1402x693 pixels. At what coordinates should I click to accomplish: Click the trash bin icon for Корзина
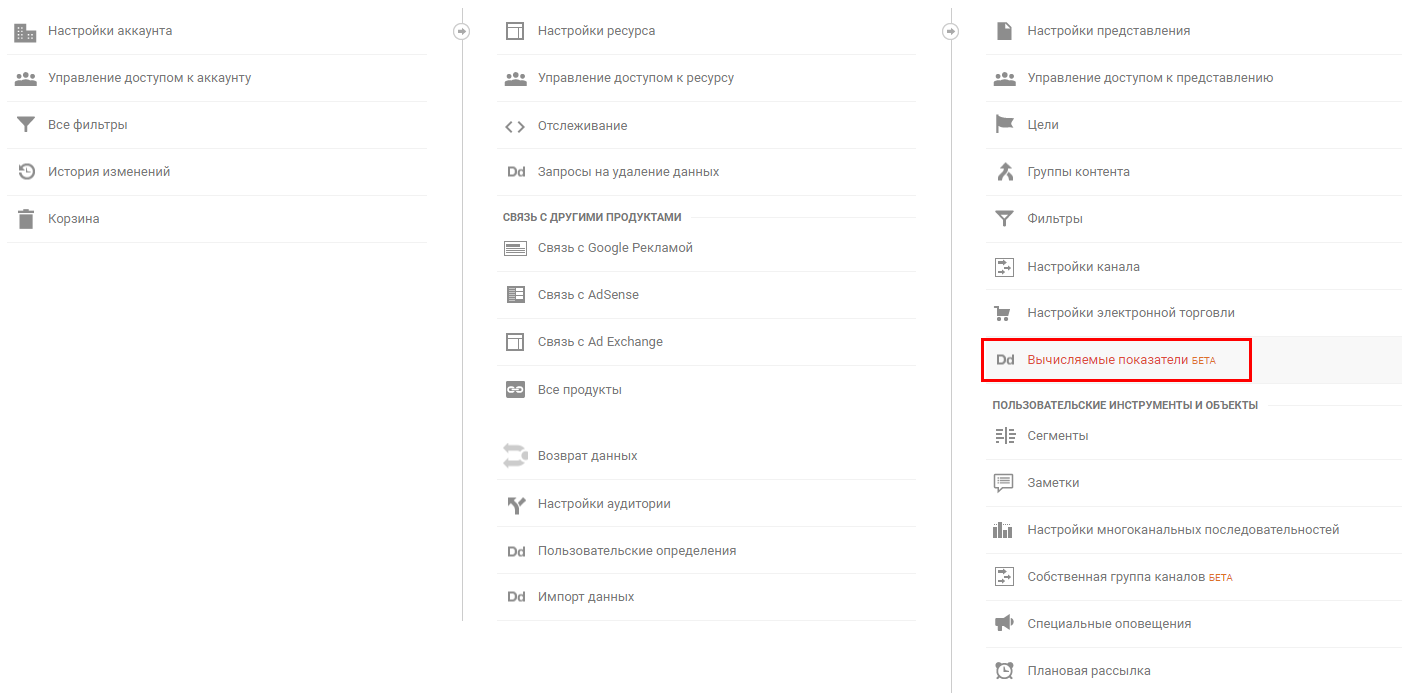[25, 219]
